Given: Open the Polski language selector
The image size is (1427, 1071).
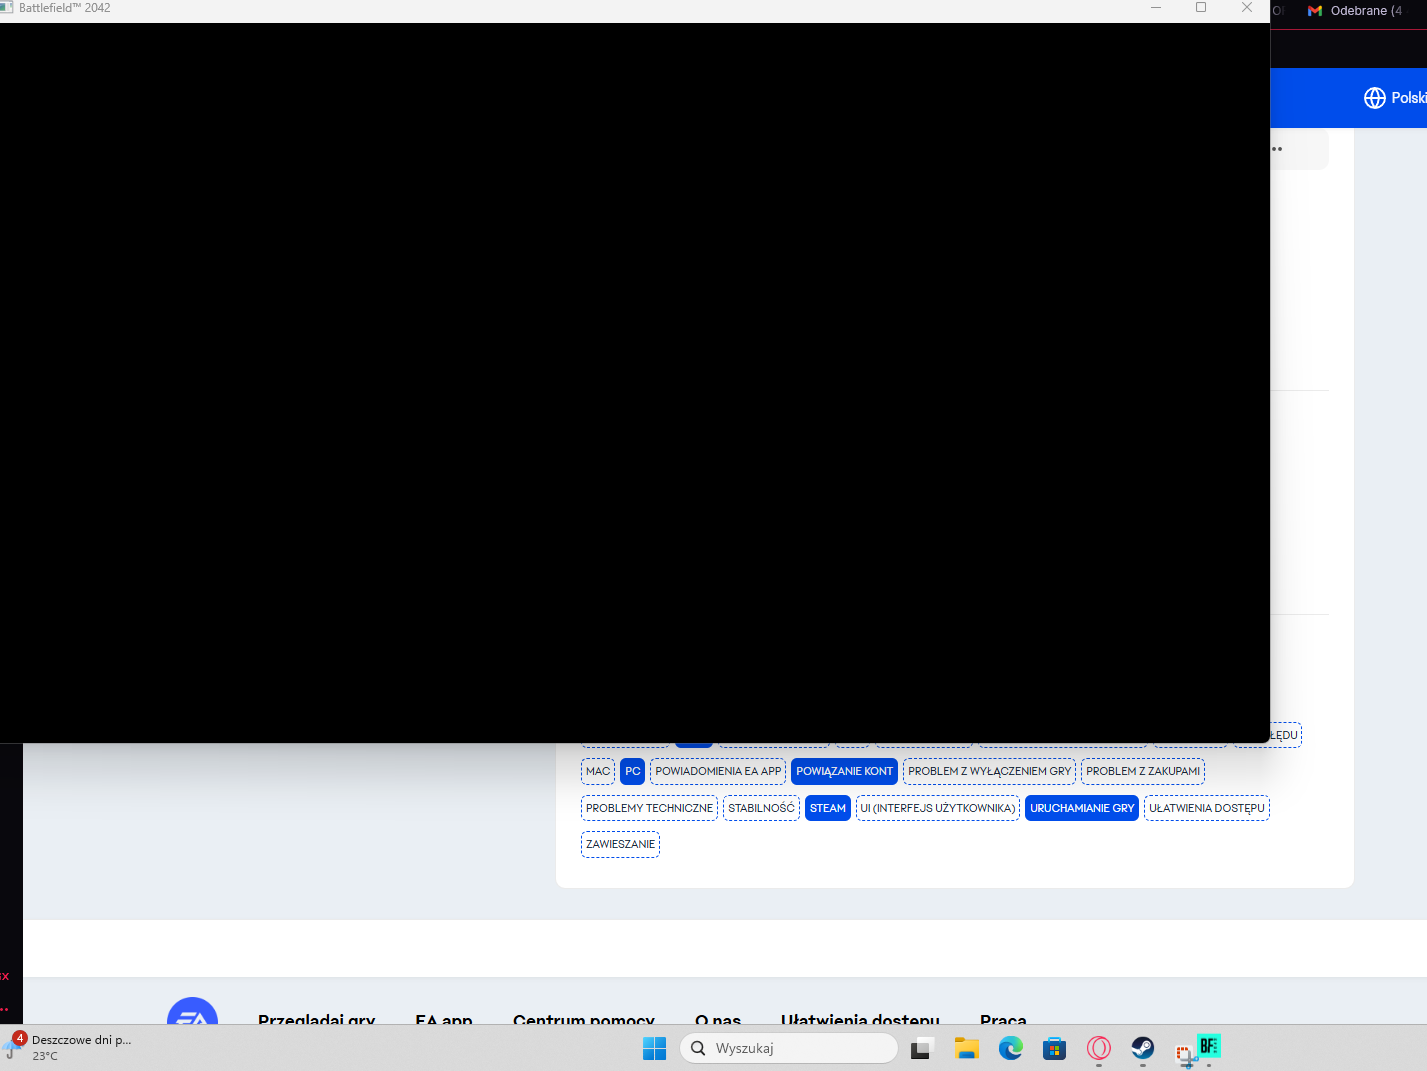Looking at the screenshot, I should click(1394, 98).
